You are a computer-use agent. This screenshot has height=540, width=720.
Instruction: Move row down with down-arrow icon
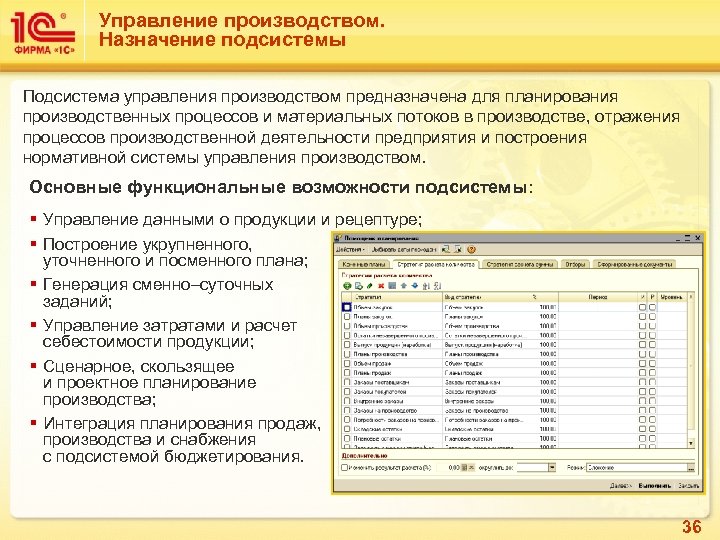pyautogui.click(x=415, y=286)
